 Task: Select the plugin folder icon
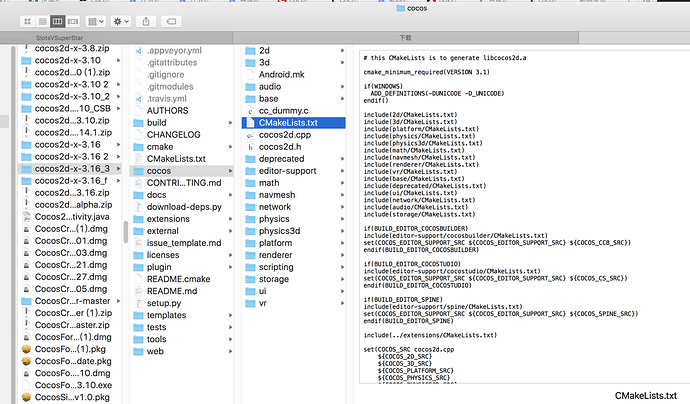[139, 268]
